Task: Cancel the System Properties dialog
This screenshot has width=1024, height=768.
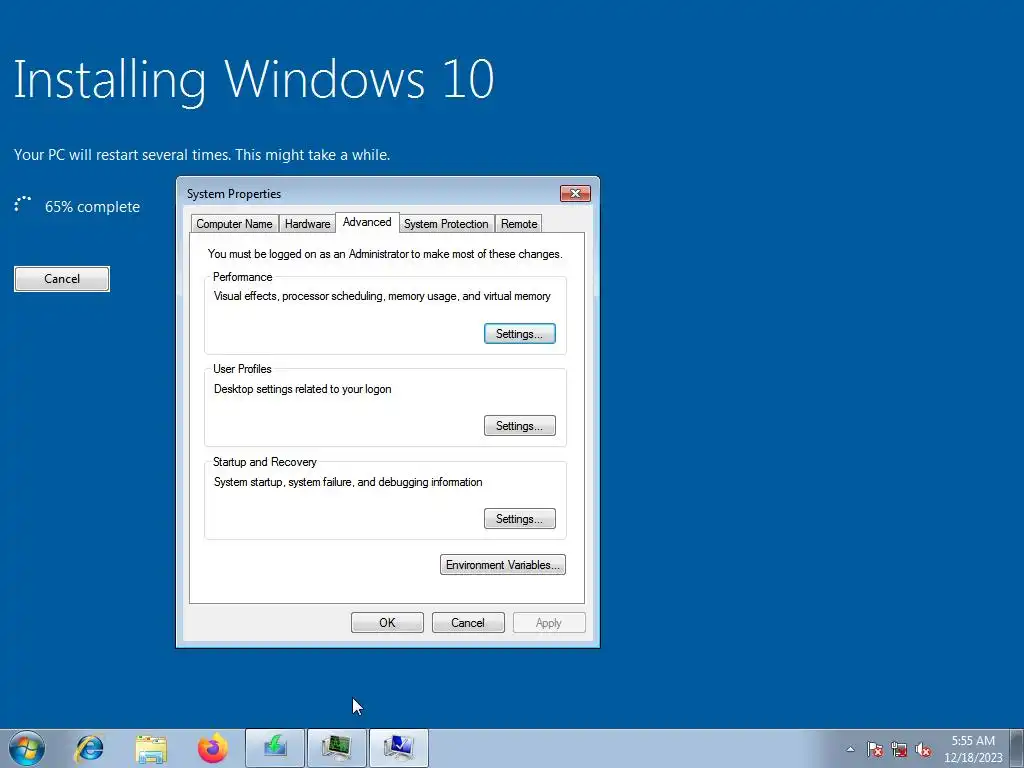Action: 468,622
